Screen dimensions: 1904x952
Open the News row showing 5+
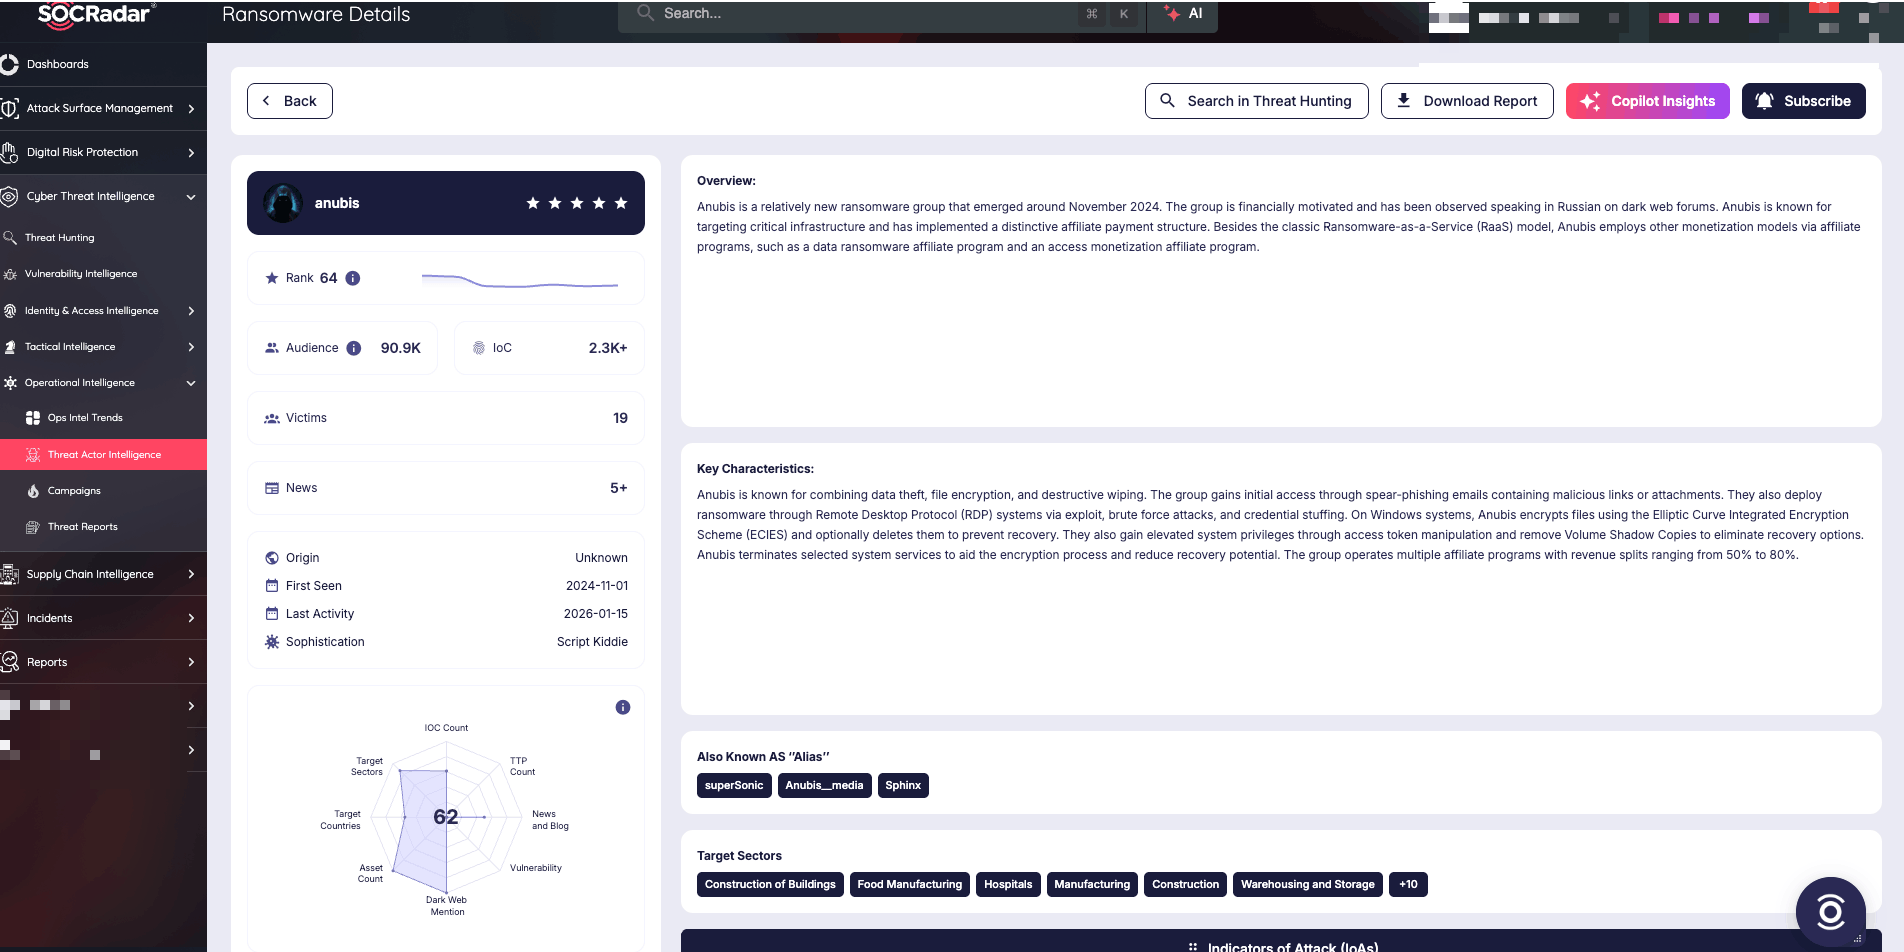(x=446, y=488)
